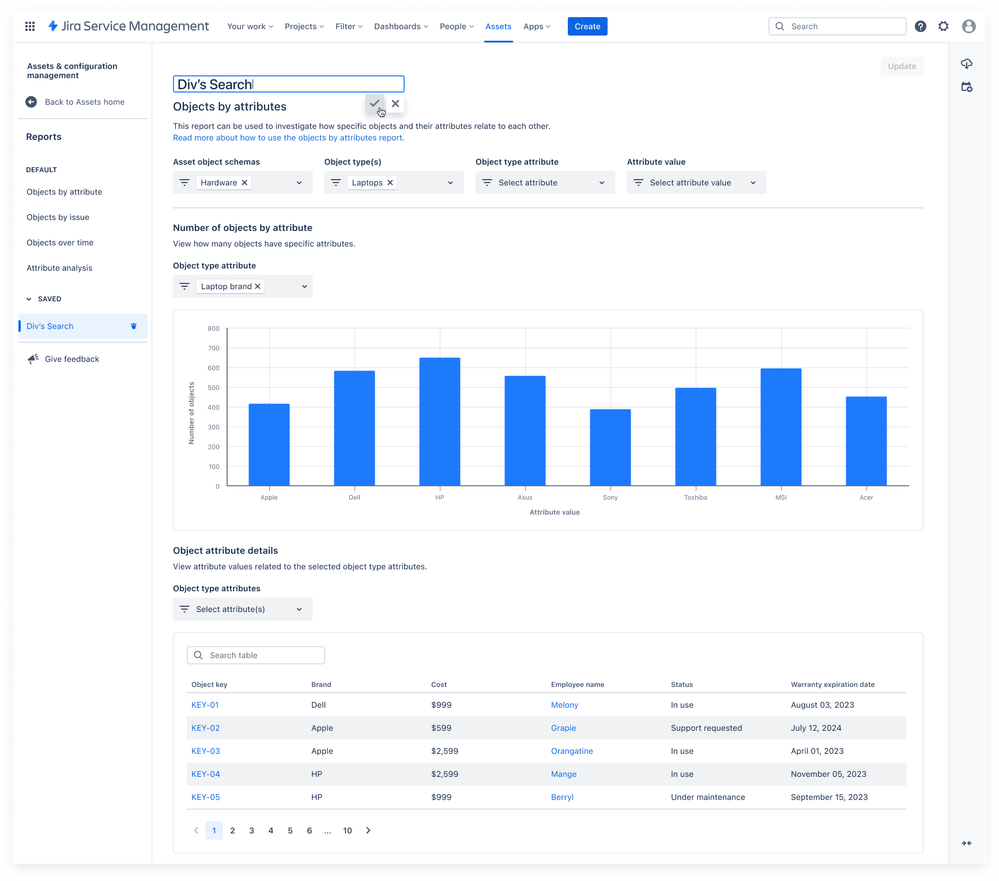The image size is (999, 881).
Task: Click the report name input field
Action: (x=289, y=84)
